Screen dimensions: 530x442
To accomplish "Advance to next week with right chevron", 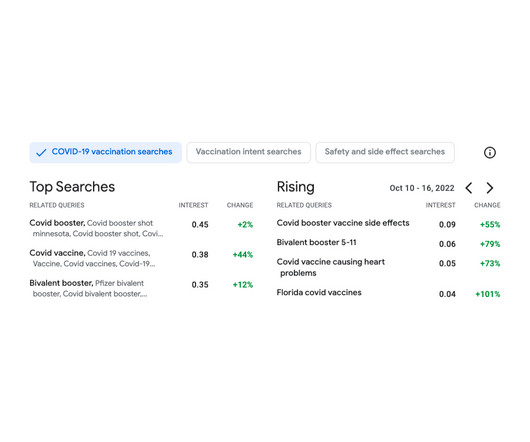I will point(490,188).
